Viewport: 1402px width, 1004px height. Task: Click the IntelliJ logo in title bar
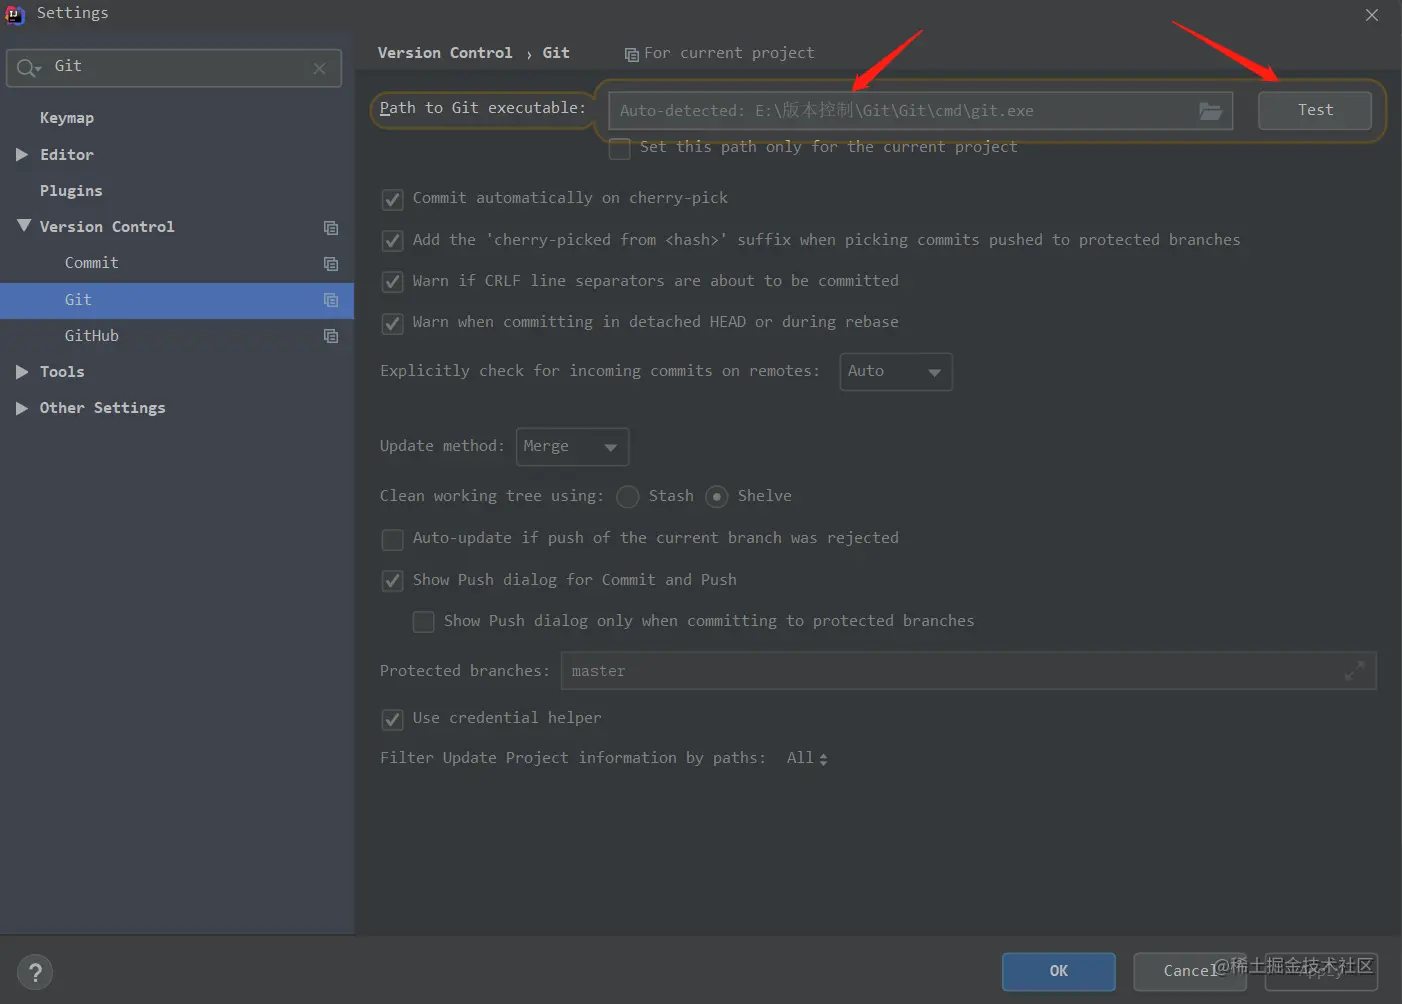[15, 14]
